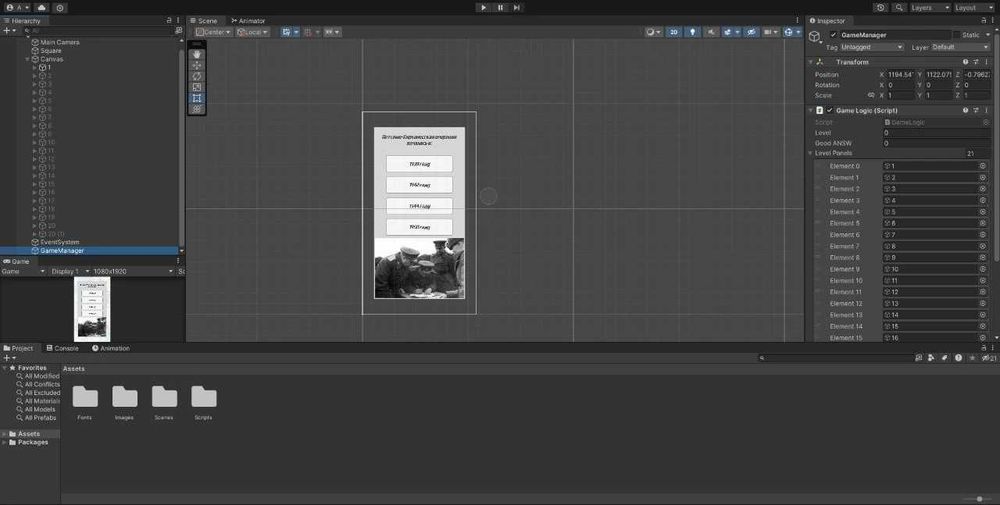Select the Scale tool
Screen dimensions: 1000x505
tap(196, 87)
